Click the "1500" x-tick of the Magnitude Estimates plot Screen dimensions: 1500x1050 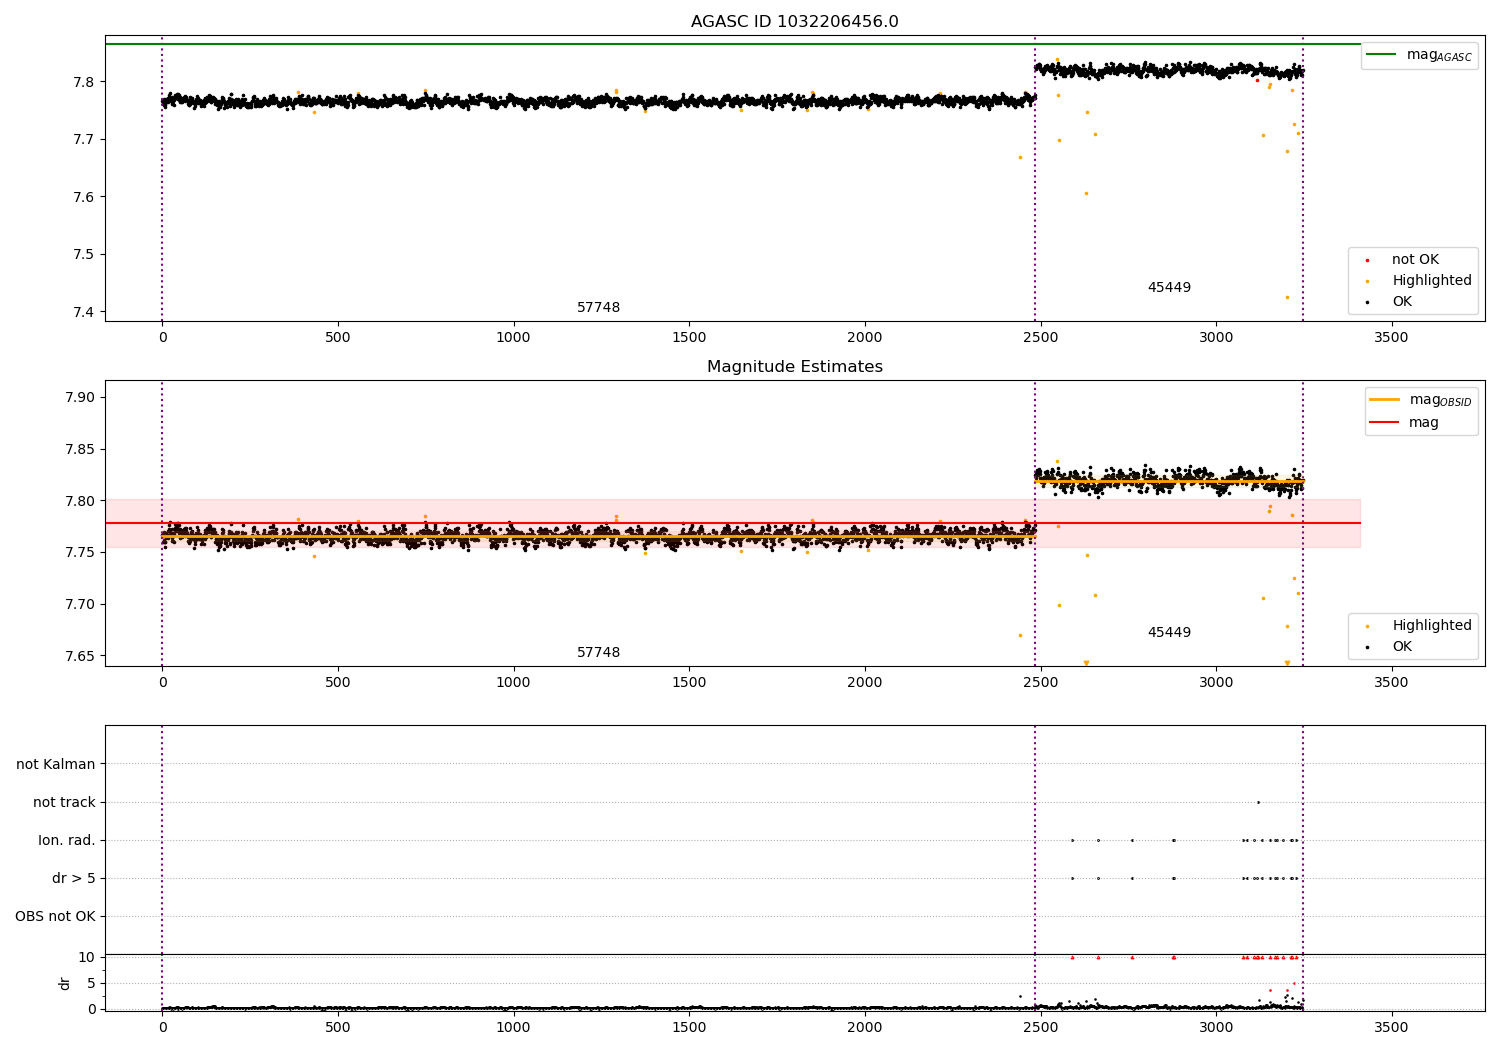(x=689, y=683)
